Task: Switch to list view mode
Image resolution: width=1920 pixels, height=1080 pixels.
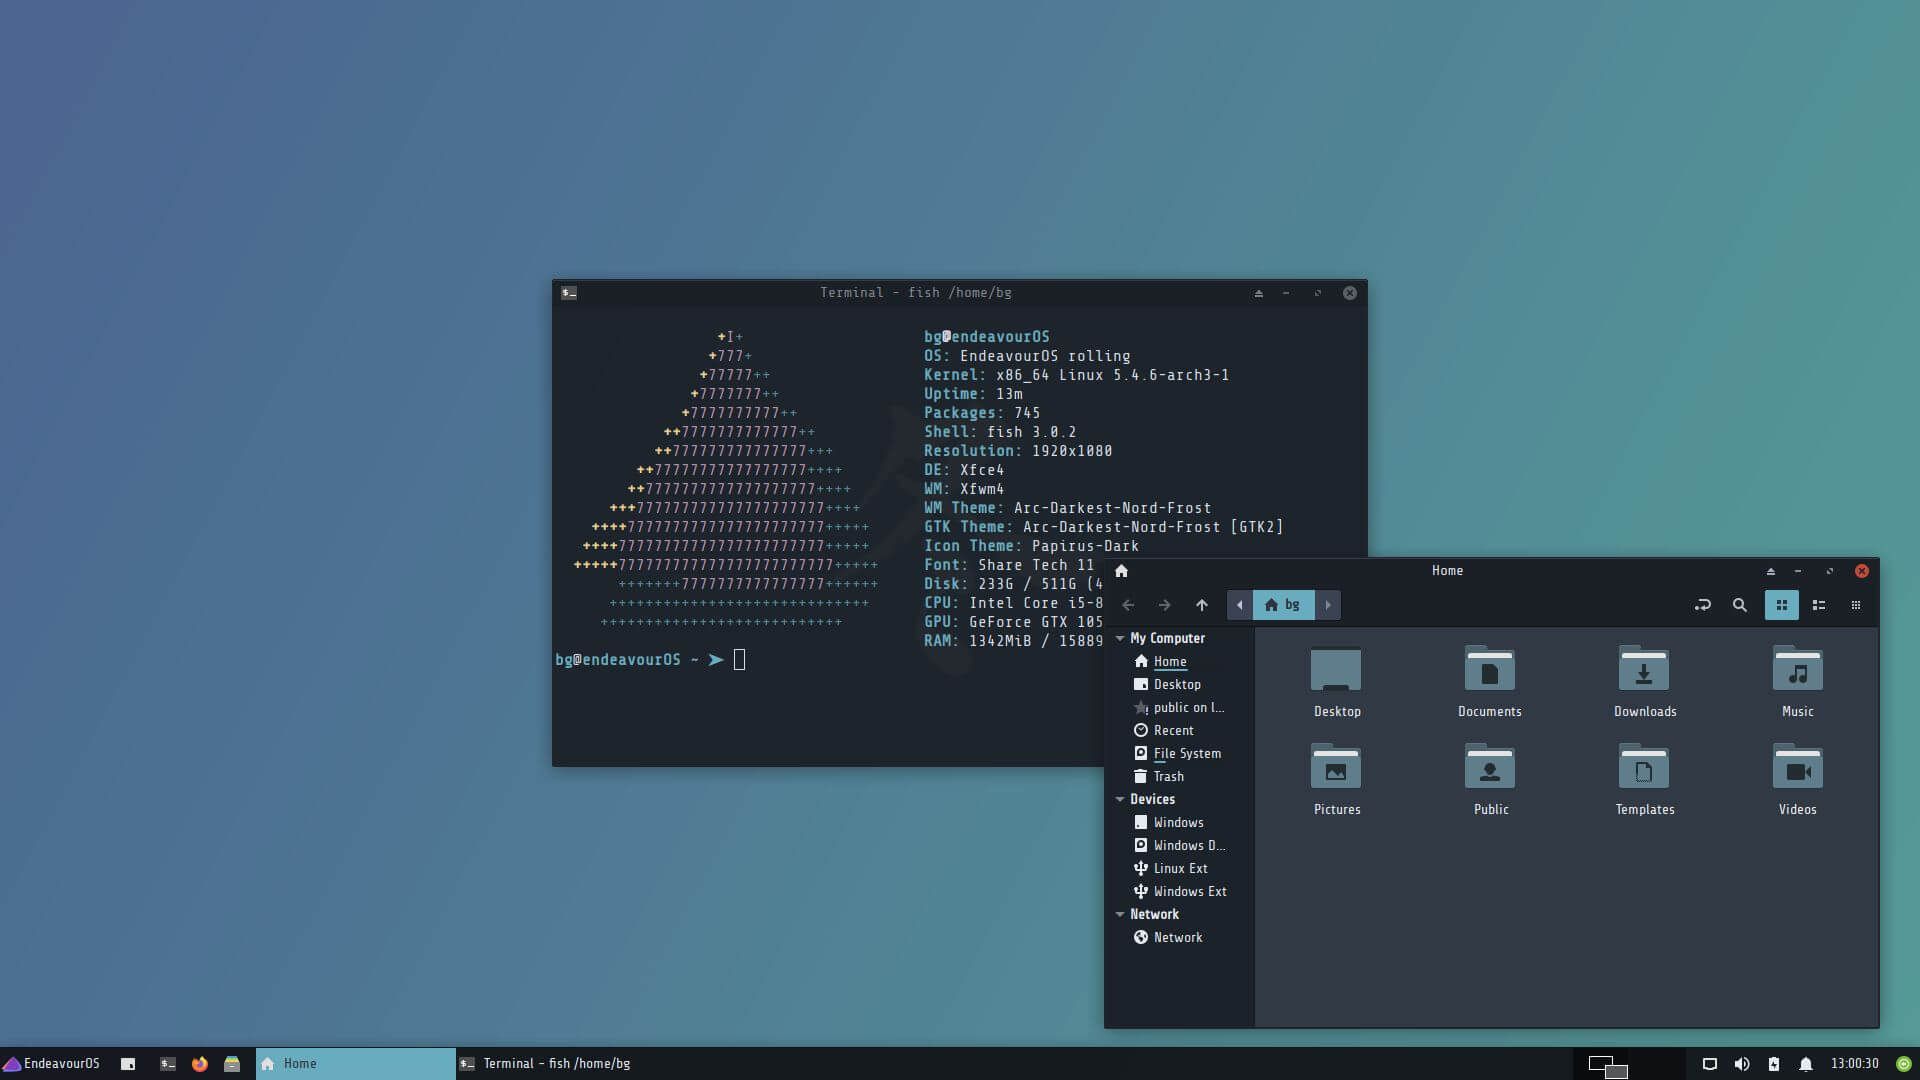Action: [x=1819, y=605]
